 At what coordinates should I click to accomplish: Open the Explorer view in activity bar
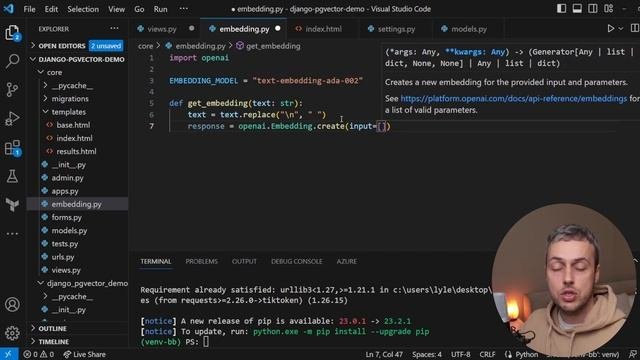pos(12,32)
